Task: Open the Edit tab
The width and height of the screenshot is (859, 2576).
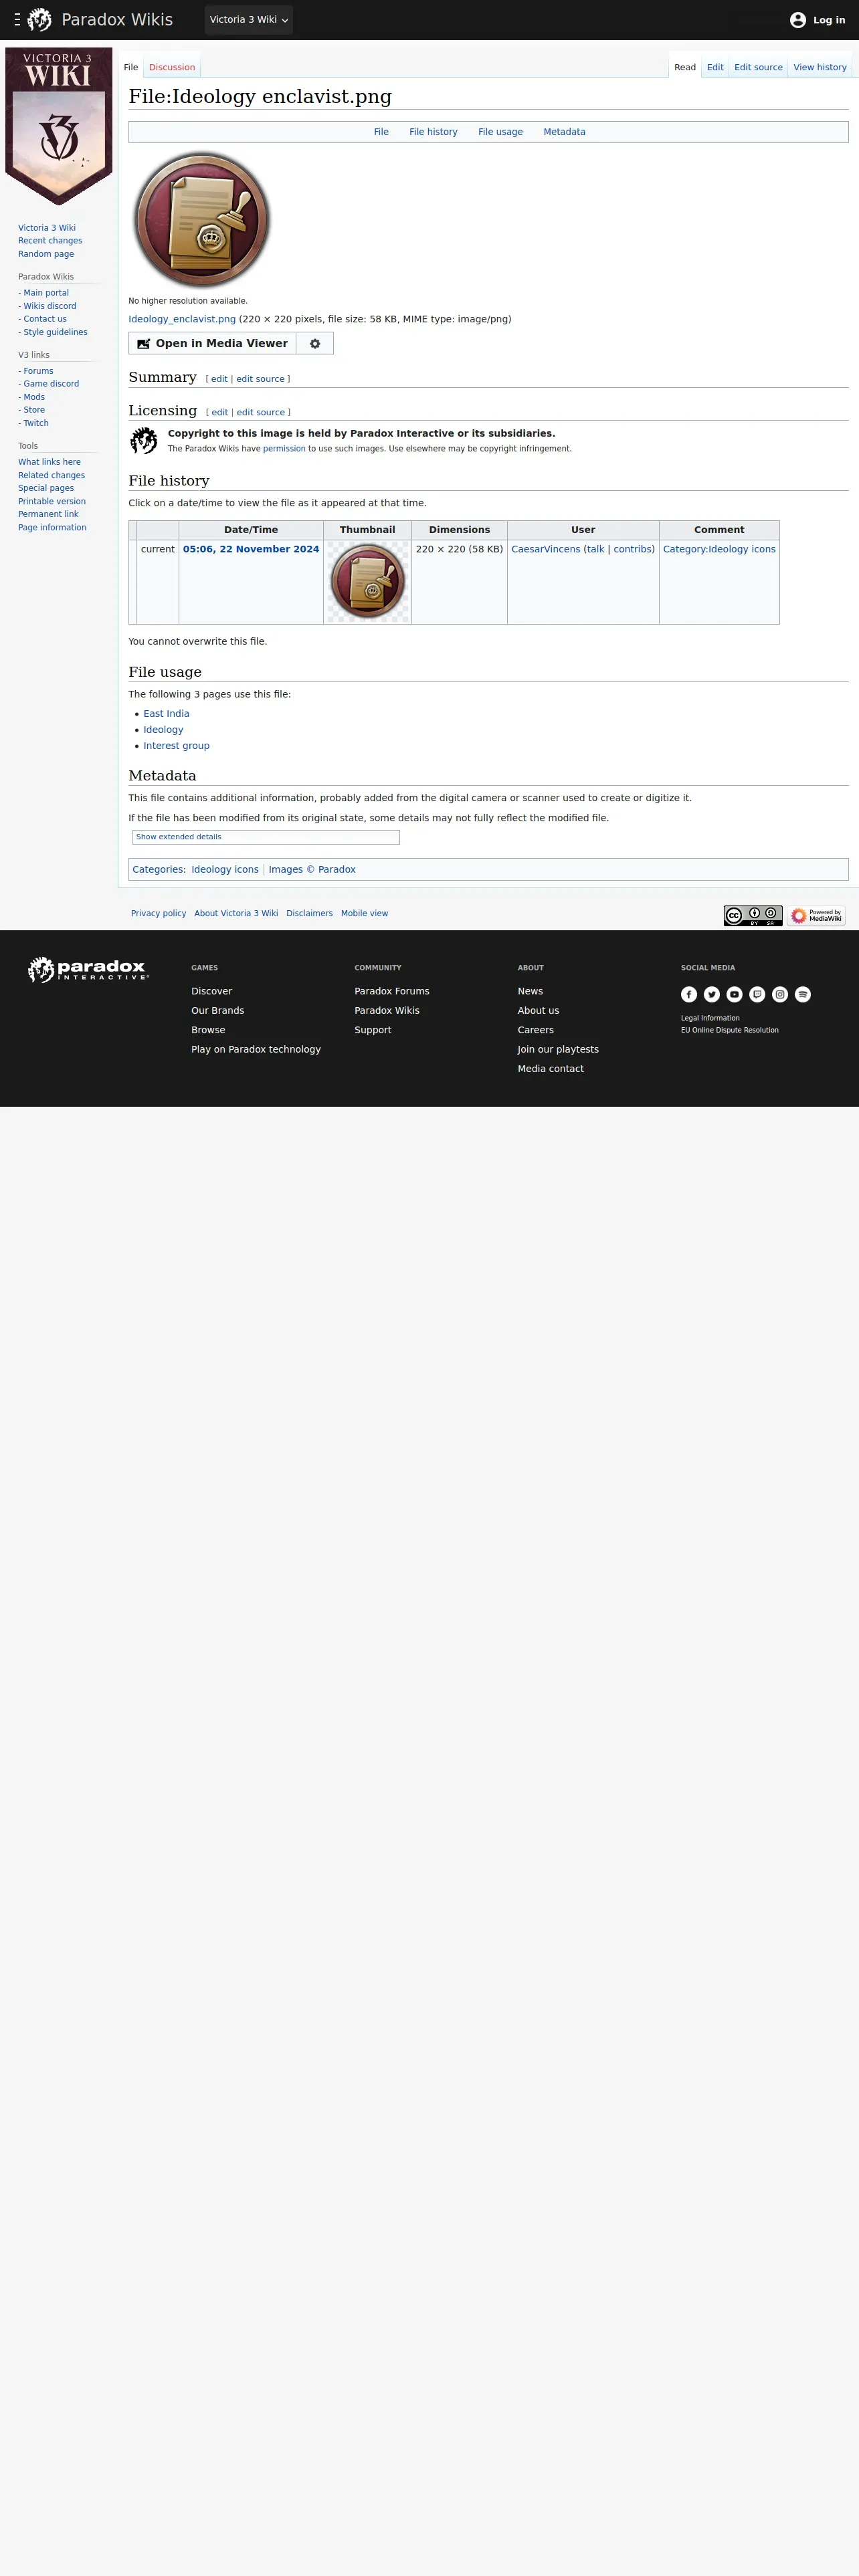Action: [x=715, y=67]
